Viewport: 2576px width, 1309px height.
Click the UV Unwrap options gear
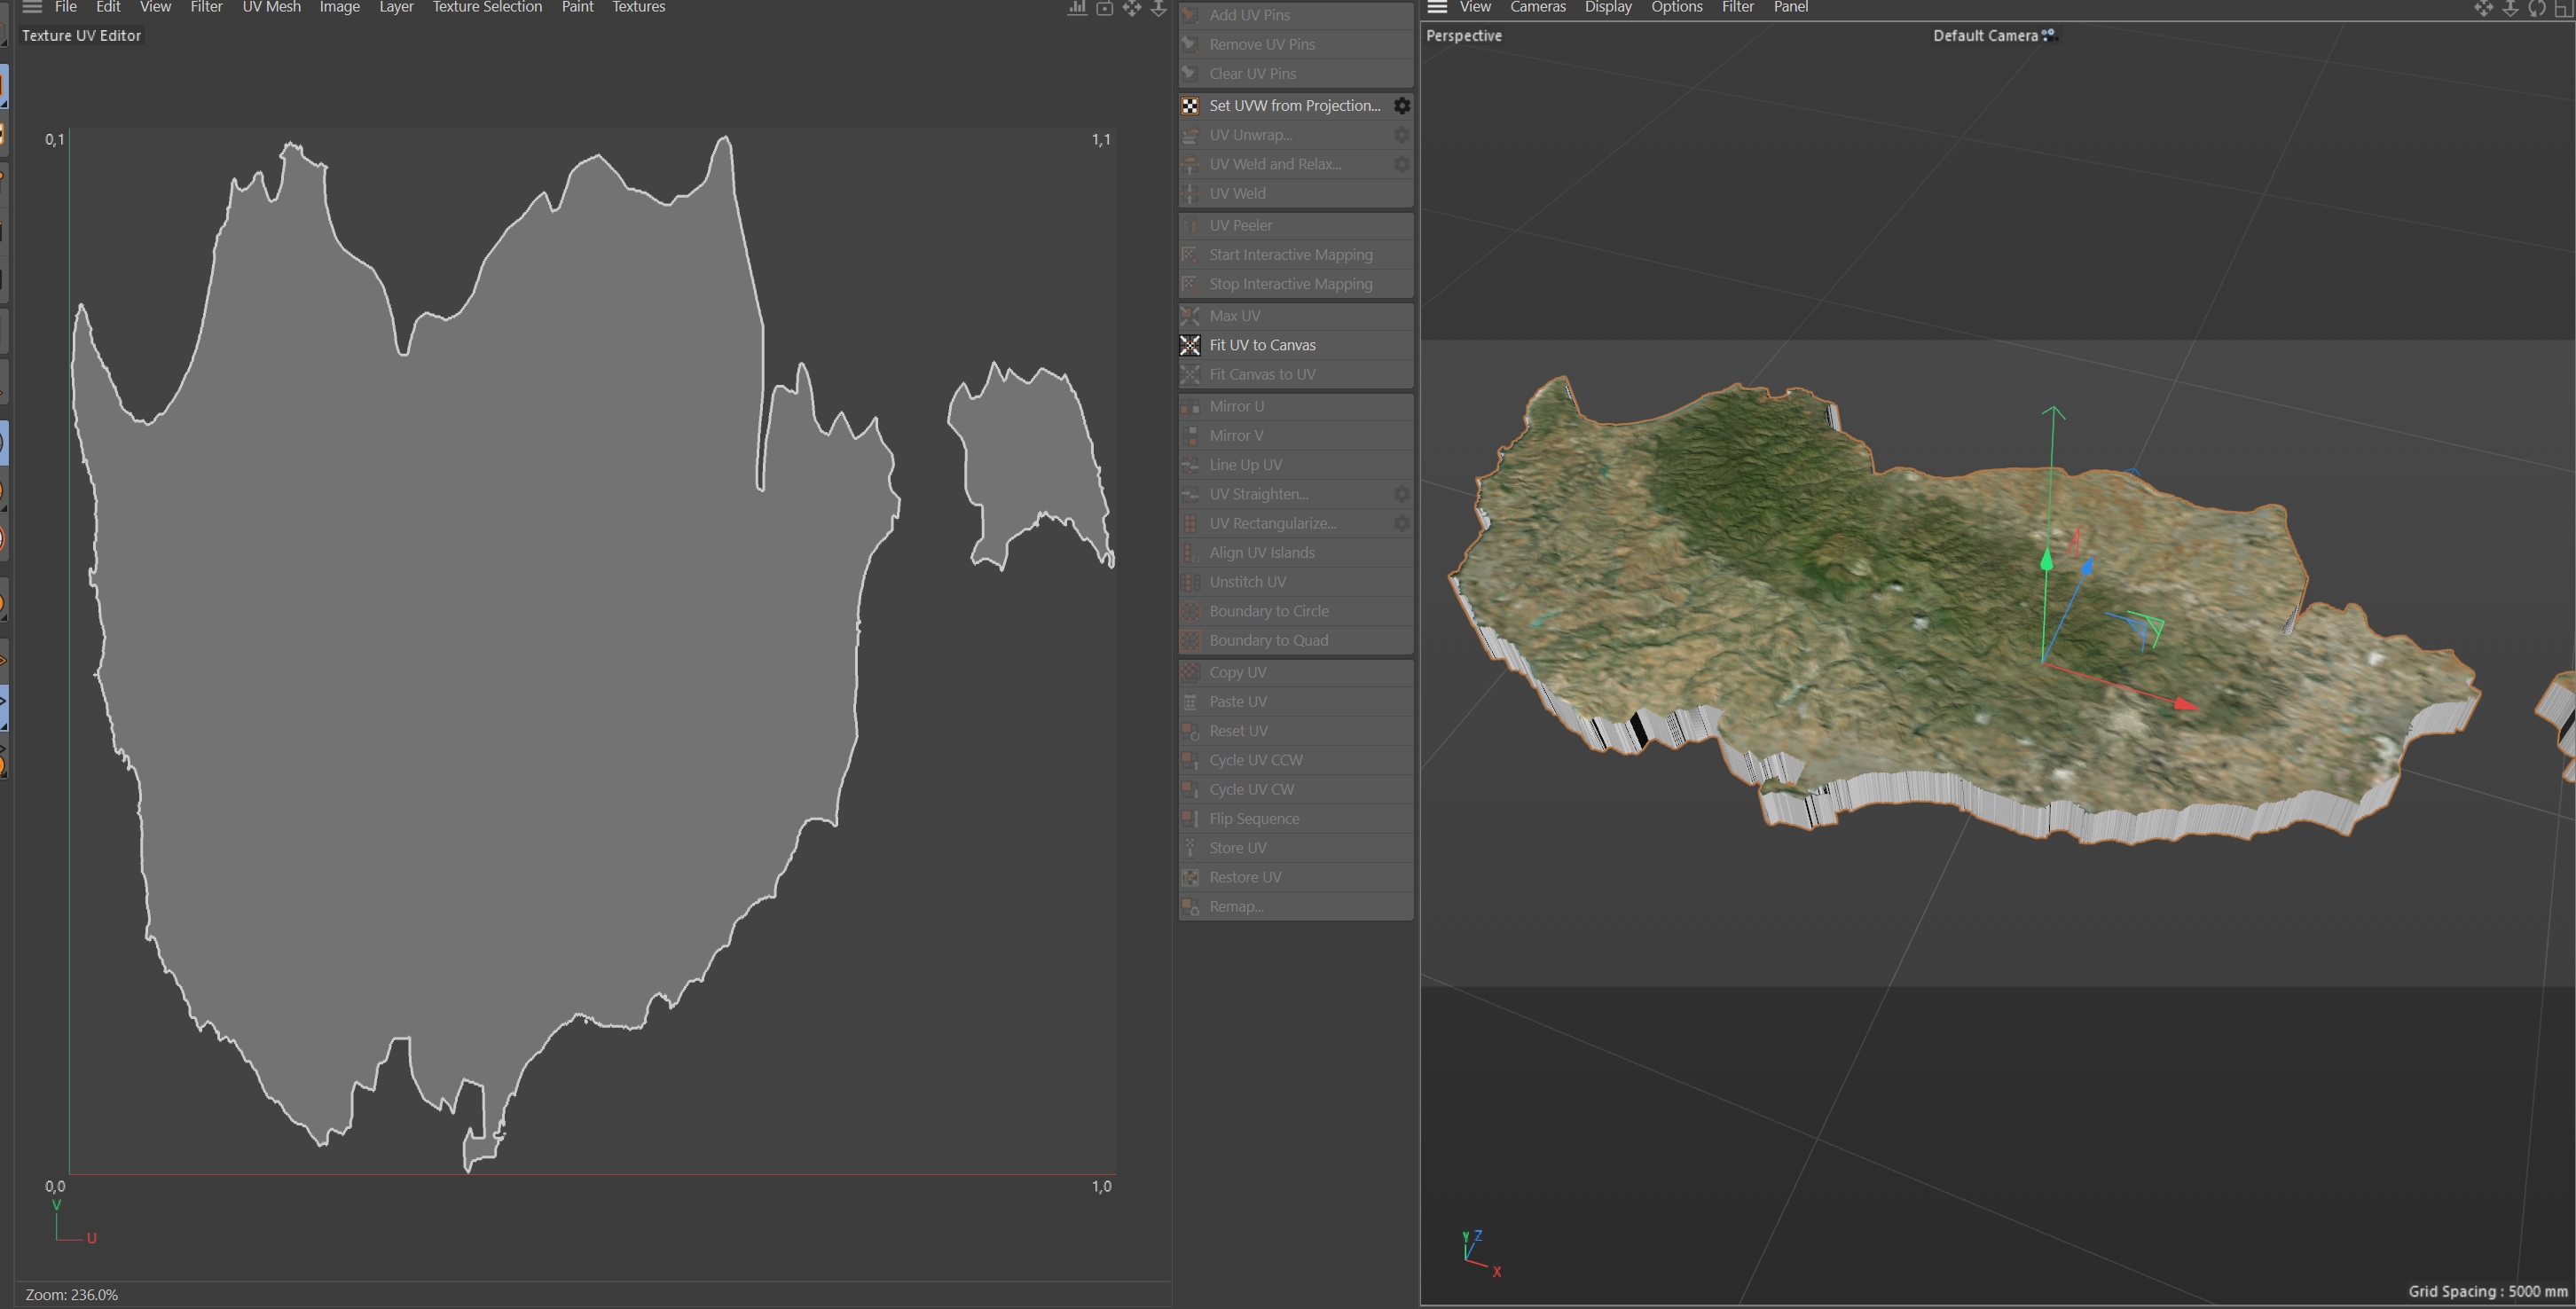pos(1402,135)
